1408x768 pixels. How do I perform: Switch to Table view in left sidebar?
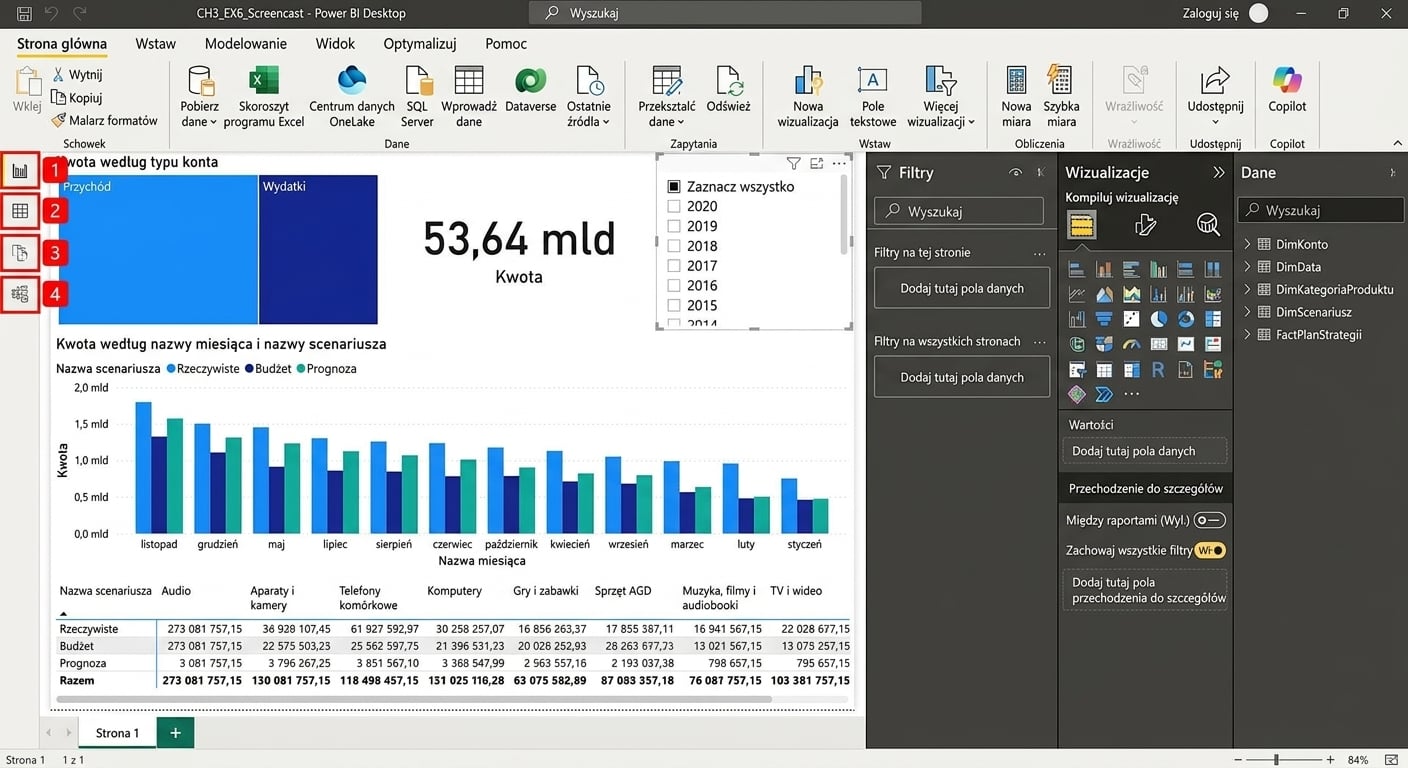[20, 211]
